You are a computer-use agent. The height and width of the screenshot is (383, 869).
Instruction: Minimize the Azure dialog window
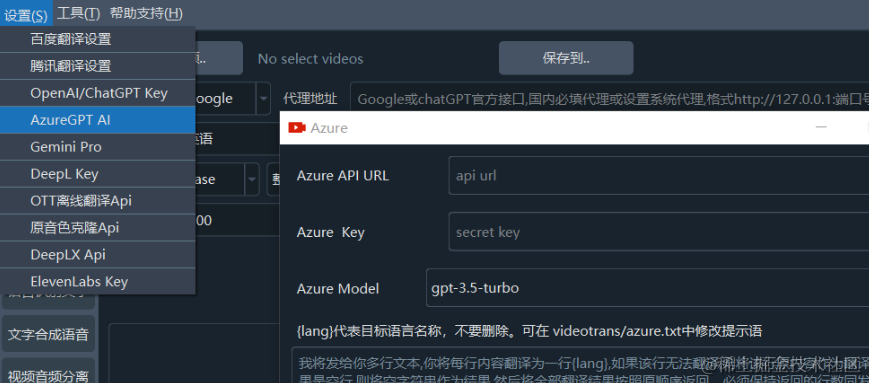(x=821, y=127)
